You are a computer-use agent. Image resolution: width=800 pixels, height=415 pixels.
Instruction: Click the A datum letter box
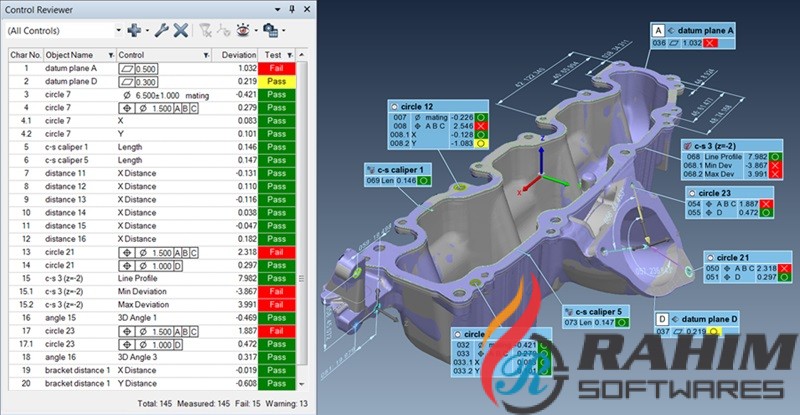click(x=658, y=31)
